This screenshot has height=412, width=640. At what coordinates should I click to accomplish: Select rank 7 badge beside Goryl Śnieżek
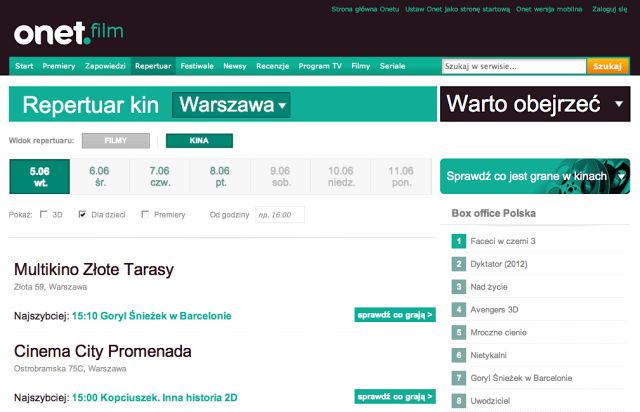coord(458,378)
